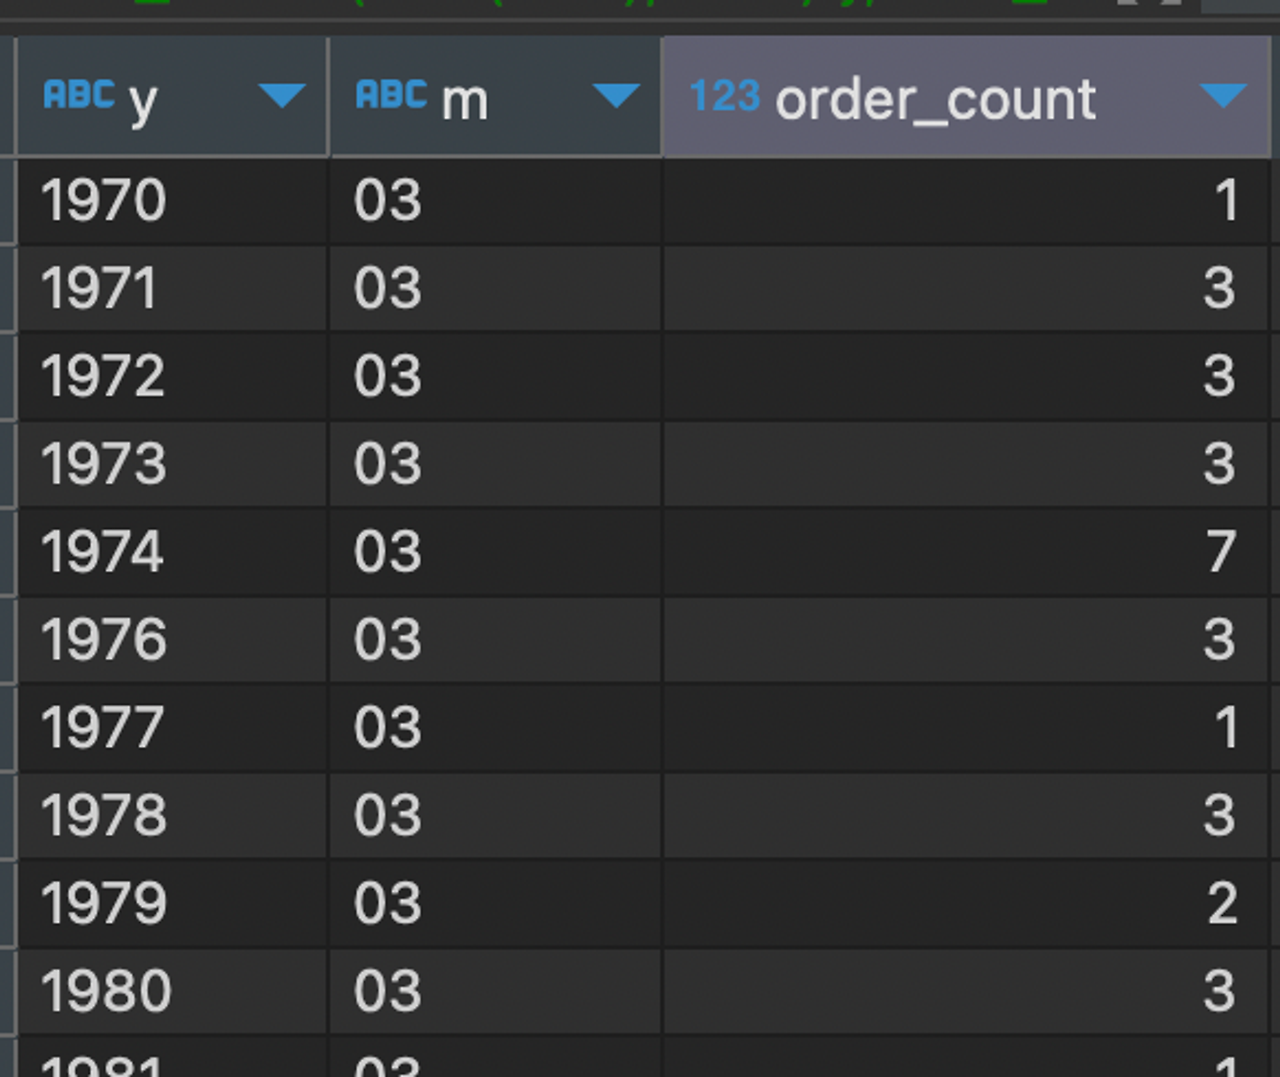Screen dimensions: 1280x1077
Task: Click the 03 month cell in the 1980 row
Action: coord(496,992)
